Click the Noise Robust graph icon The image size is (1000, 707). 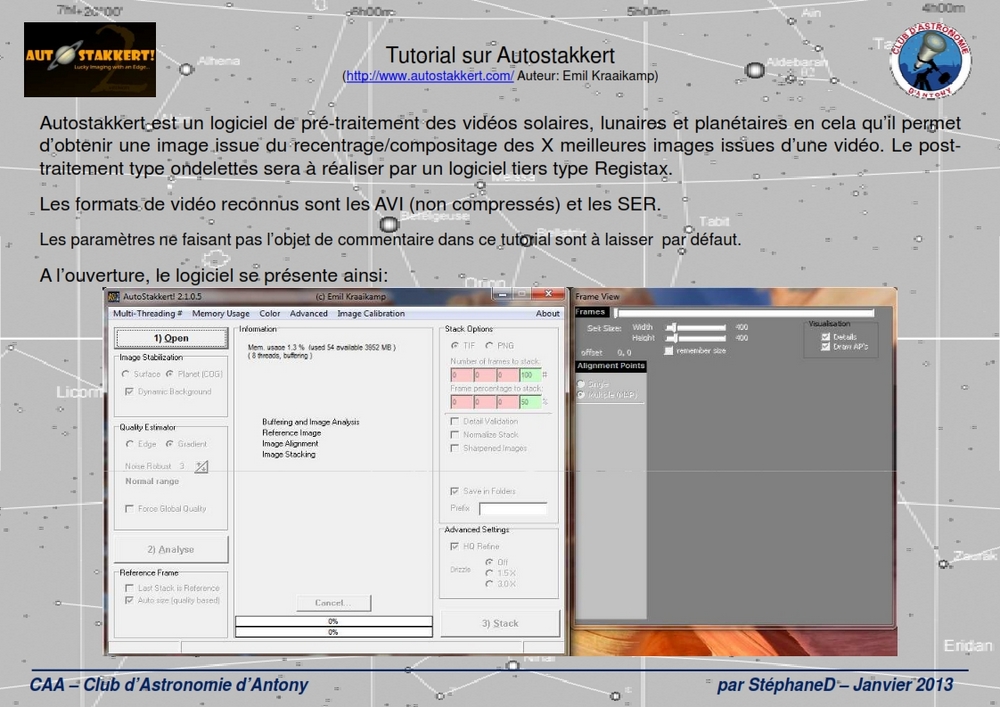[202, 467]
